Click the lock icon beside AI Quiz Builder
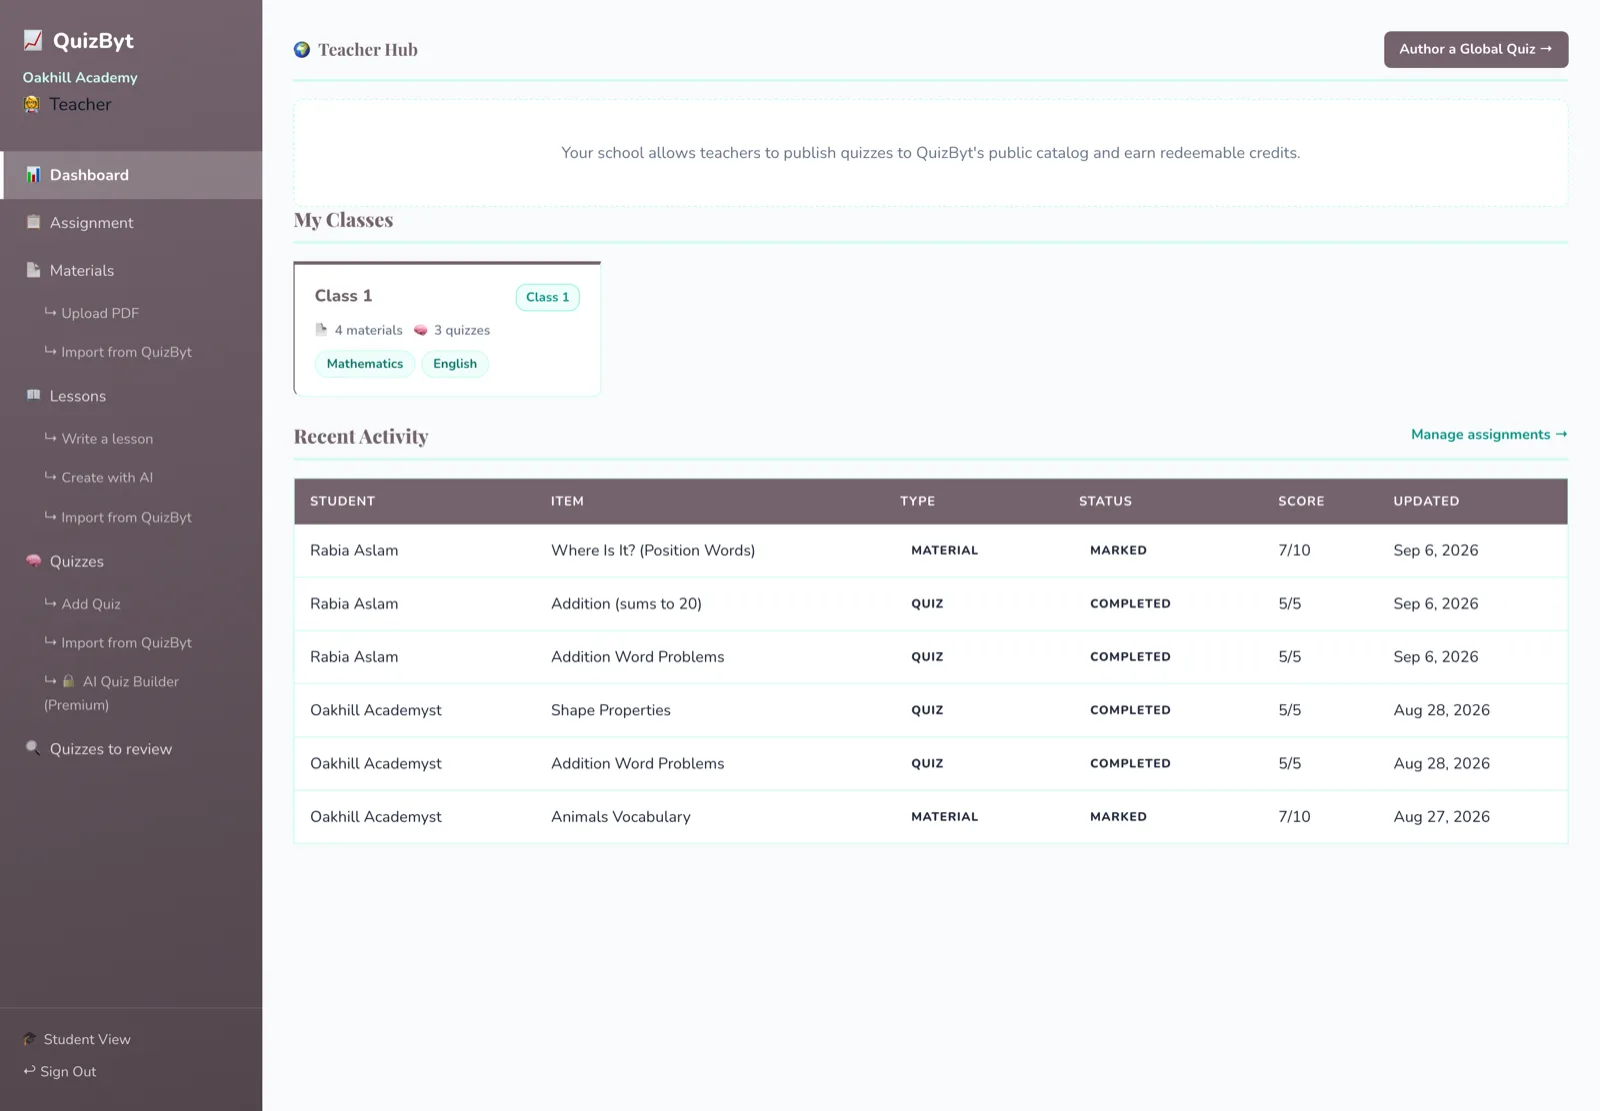Image resolution: width=1600 pixels, height=1111 pixels. pos(69,682)
